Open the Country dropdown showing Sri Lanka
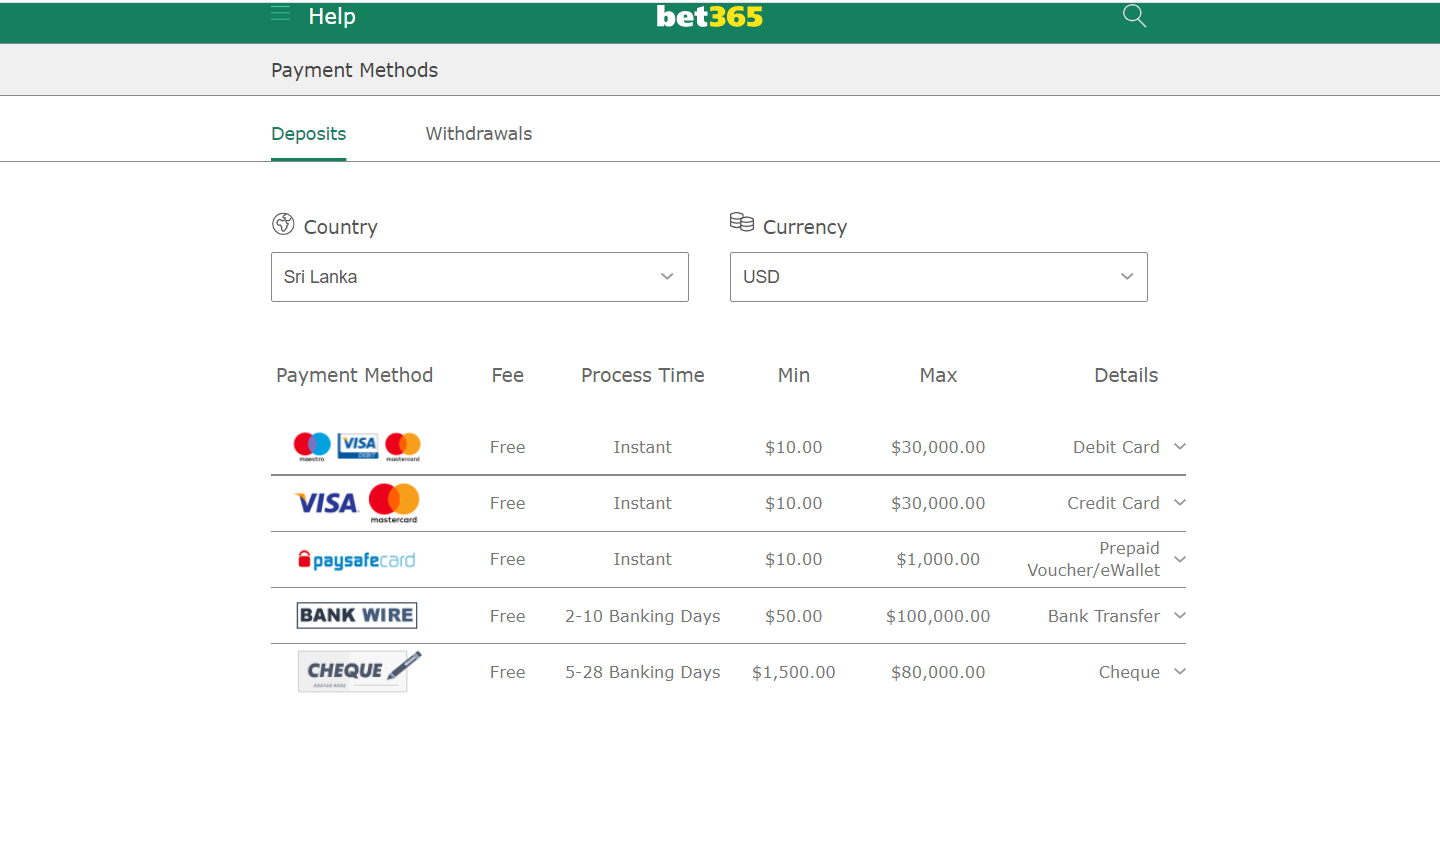This screenshot has width=1440, height=859. click(x=480, y=277)
